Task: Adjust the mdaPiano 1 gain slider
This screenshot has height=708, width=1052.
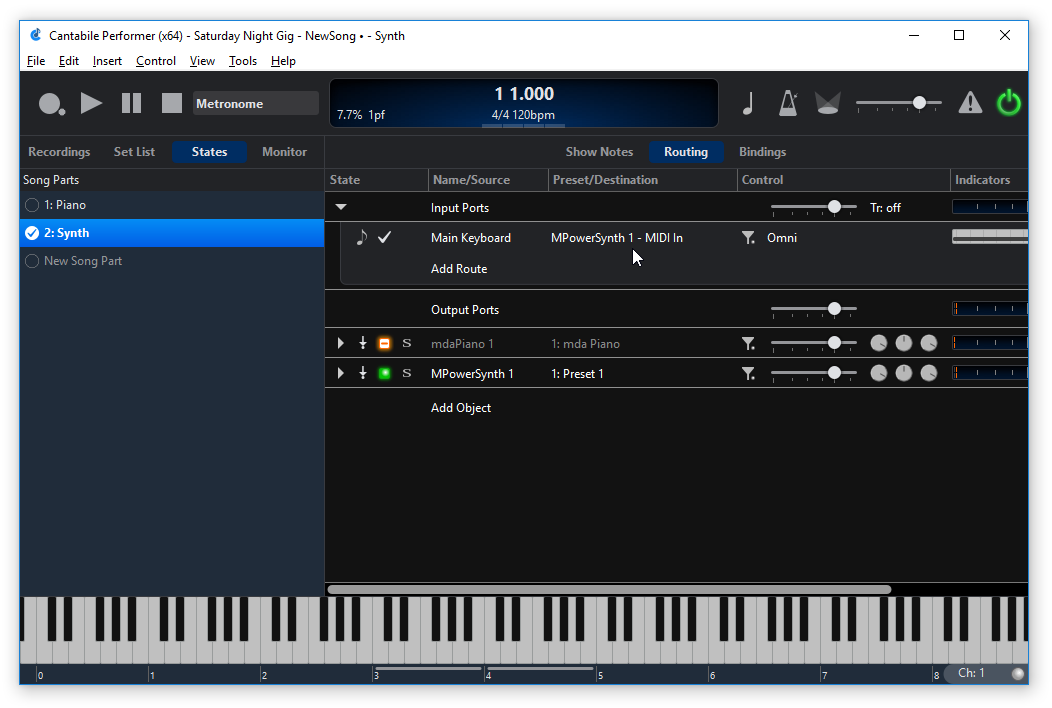Action: pyautogui.click(x=814, y=343)
